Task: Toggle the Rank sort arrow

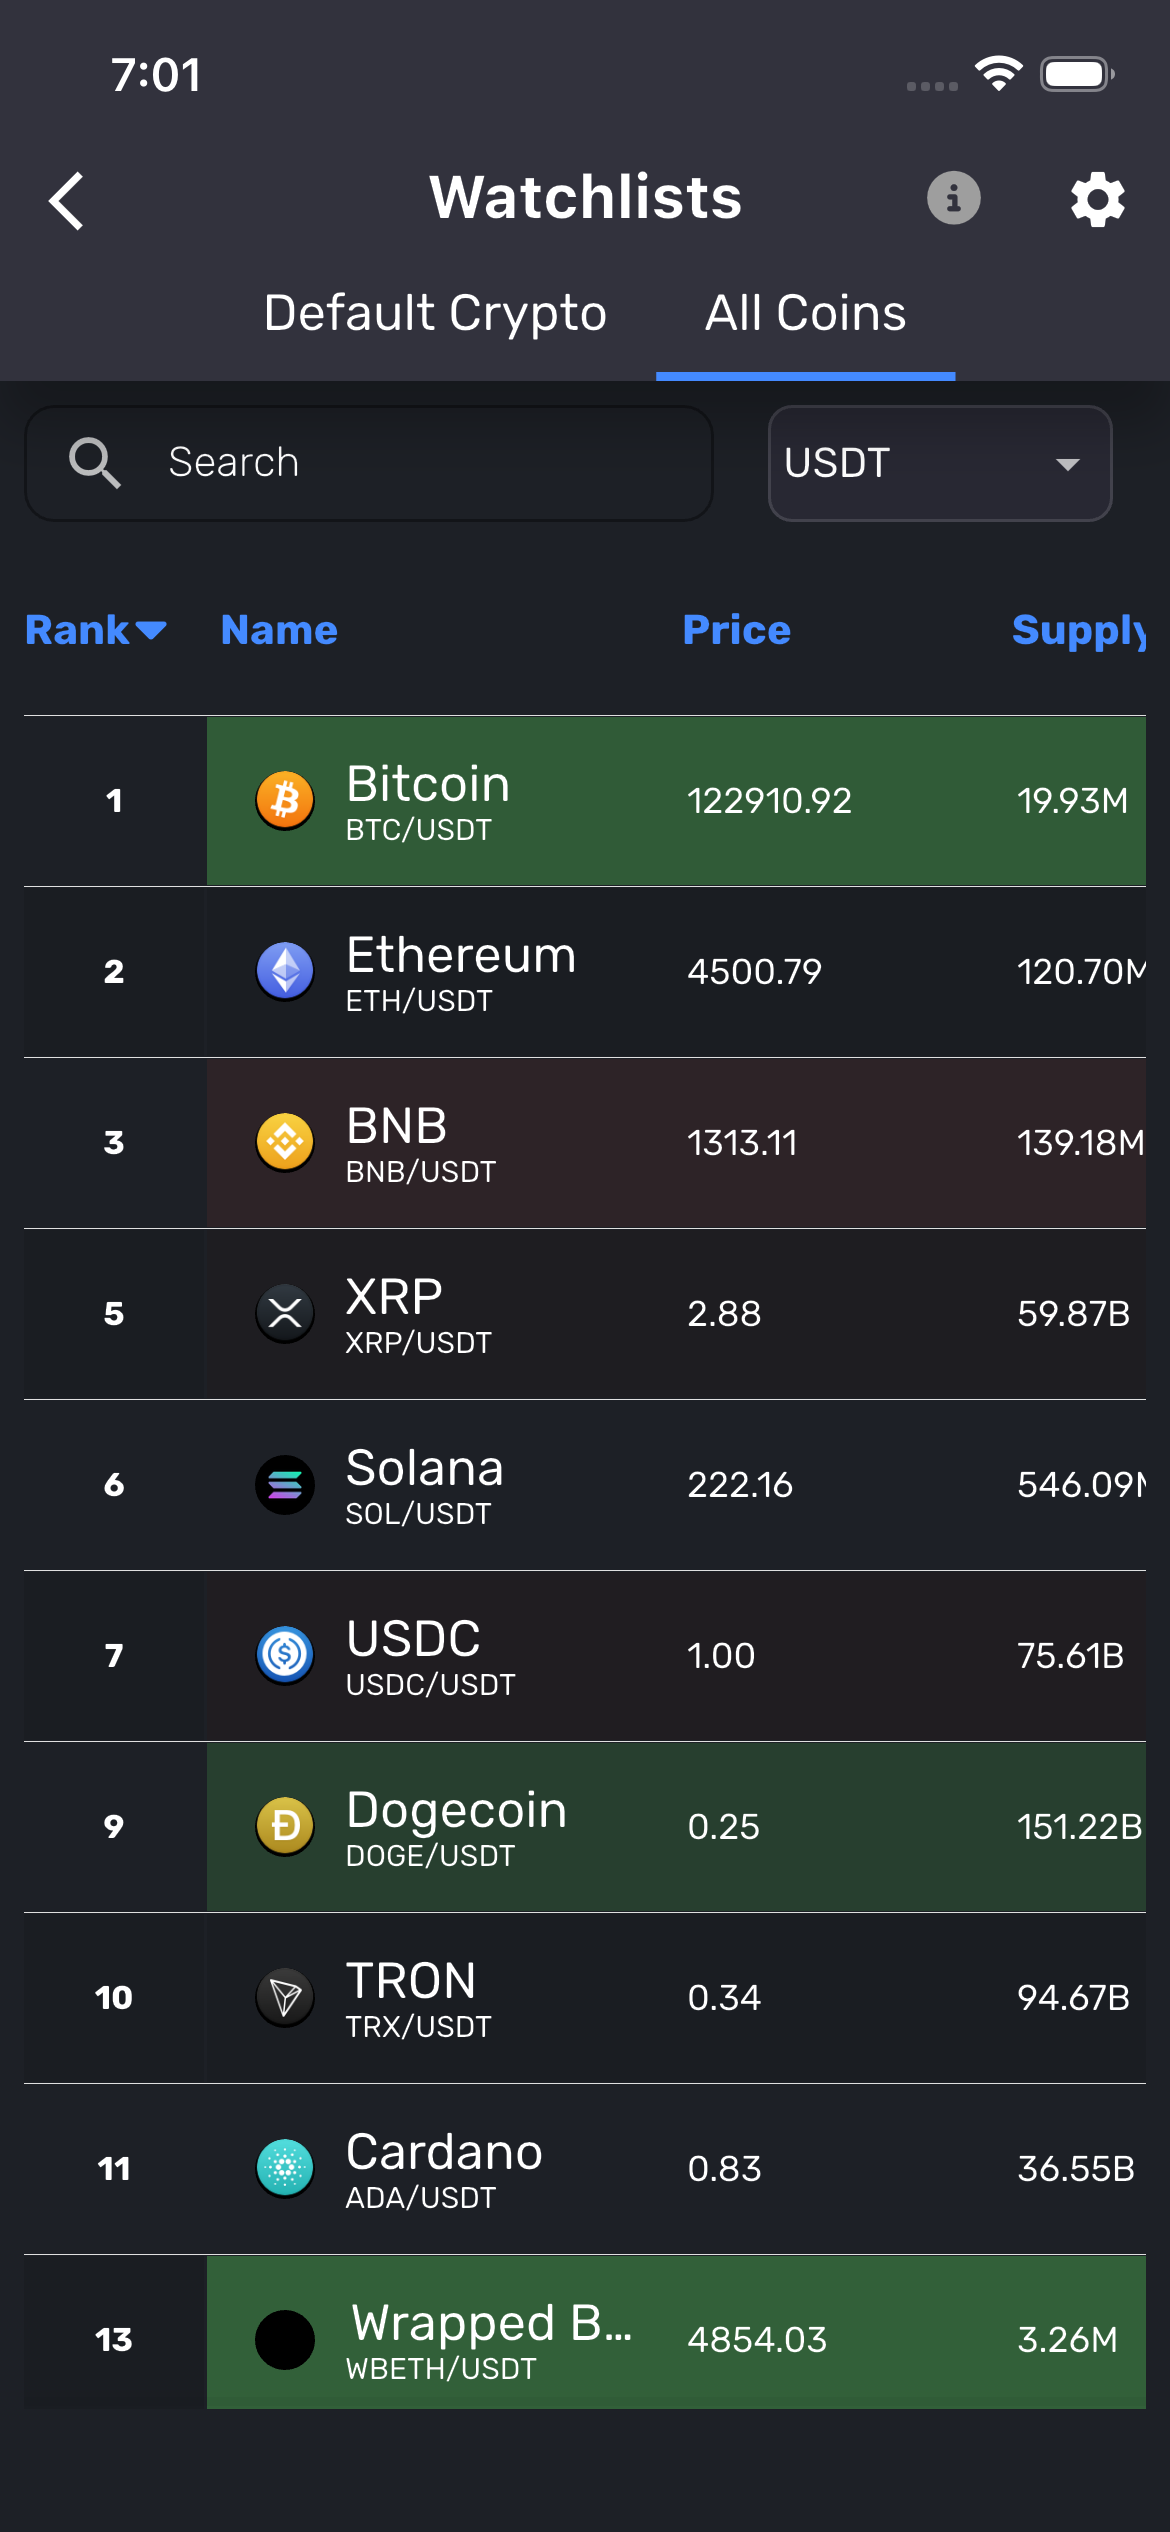Action: click(151, 631)
